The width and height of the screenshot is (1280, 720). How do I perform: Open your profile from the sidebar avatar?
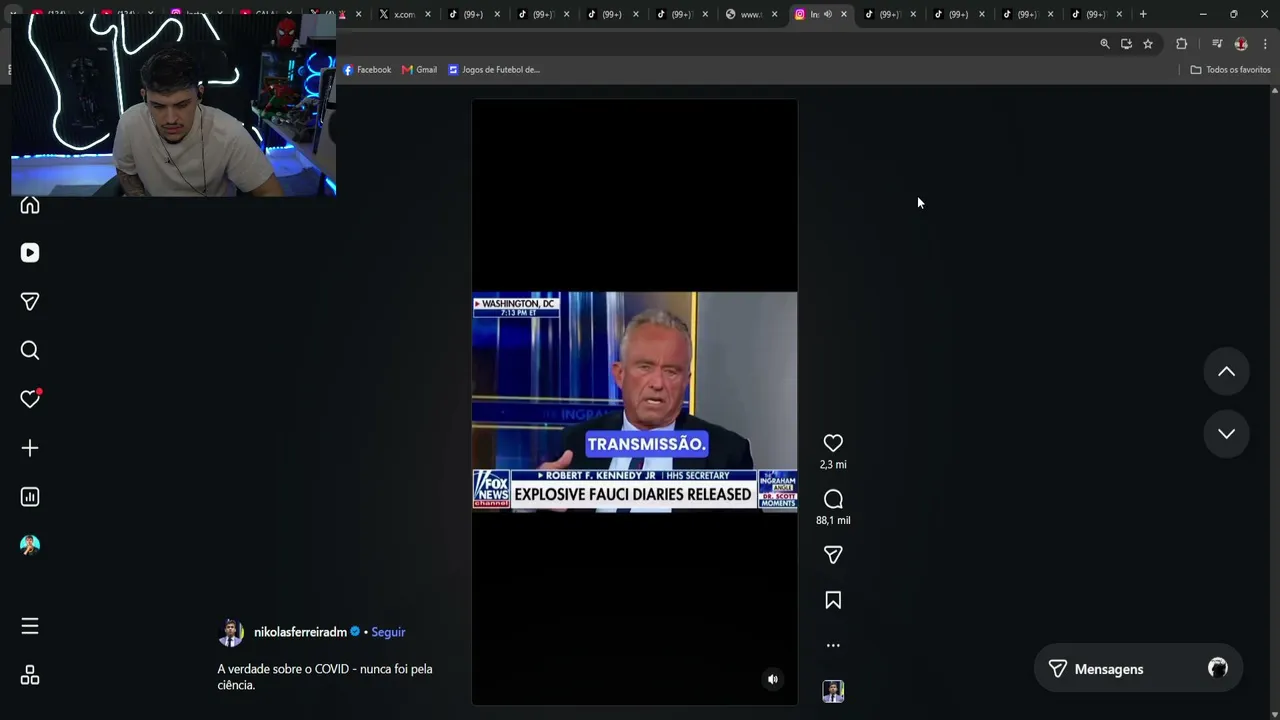(30, 545)
